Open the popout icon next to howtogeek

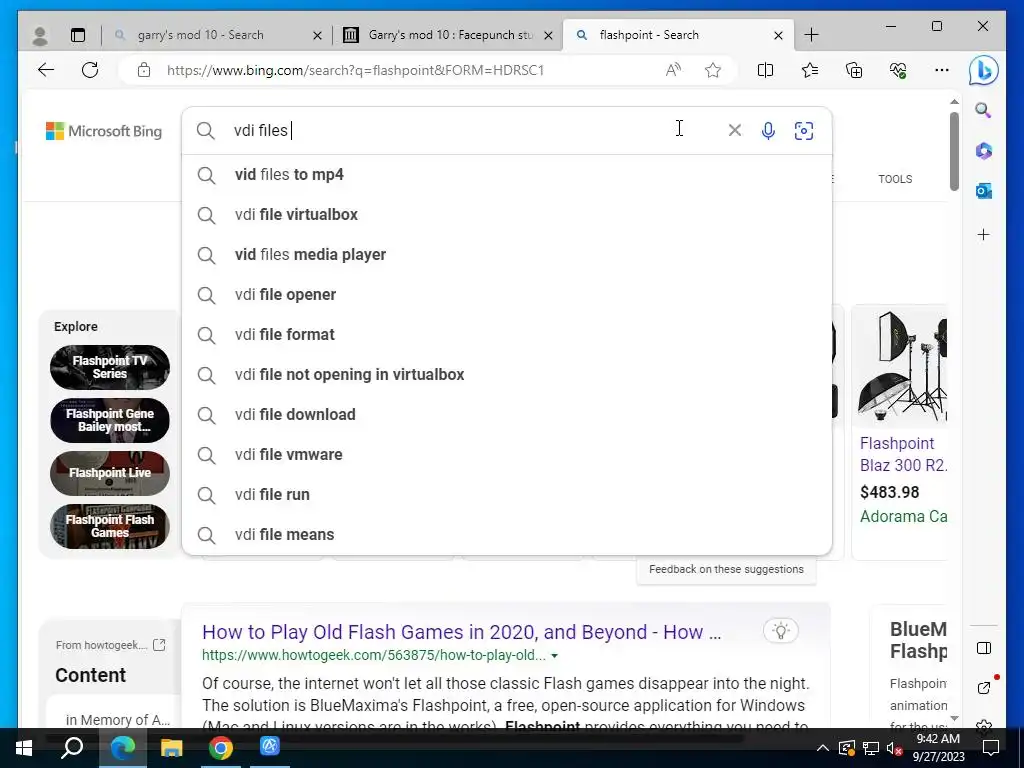coord(159,645)
